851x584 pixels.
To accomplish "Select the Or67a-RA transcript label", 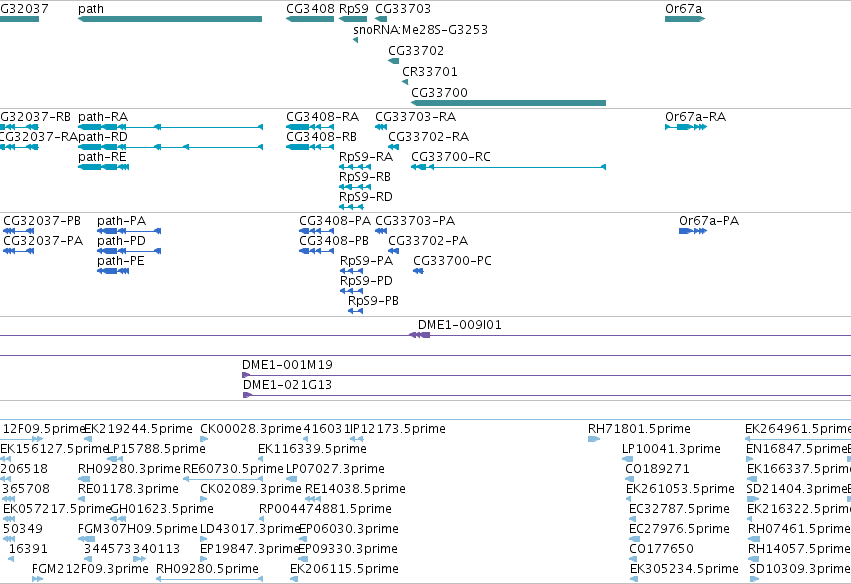I will (695, 117).
